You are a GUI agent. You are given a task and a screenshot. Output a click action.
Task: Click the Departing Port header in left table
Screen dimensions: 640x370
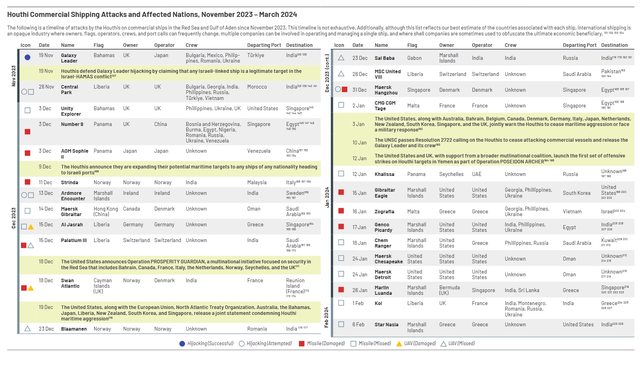pos(264,45)
